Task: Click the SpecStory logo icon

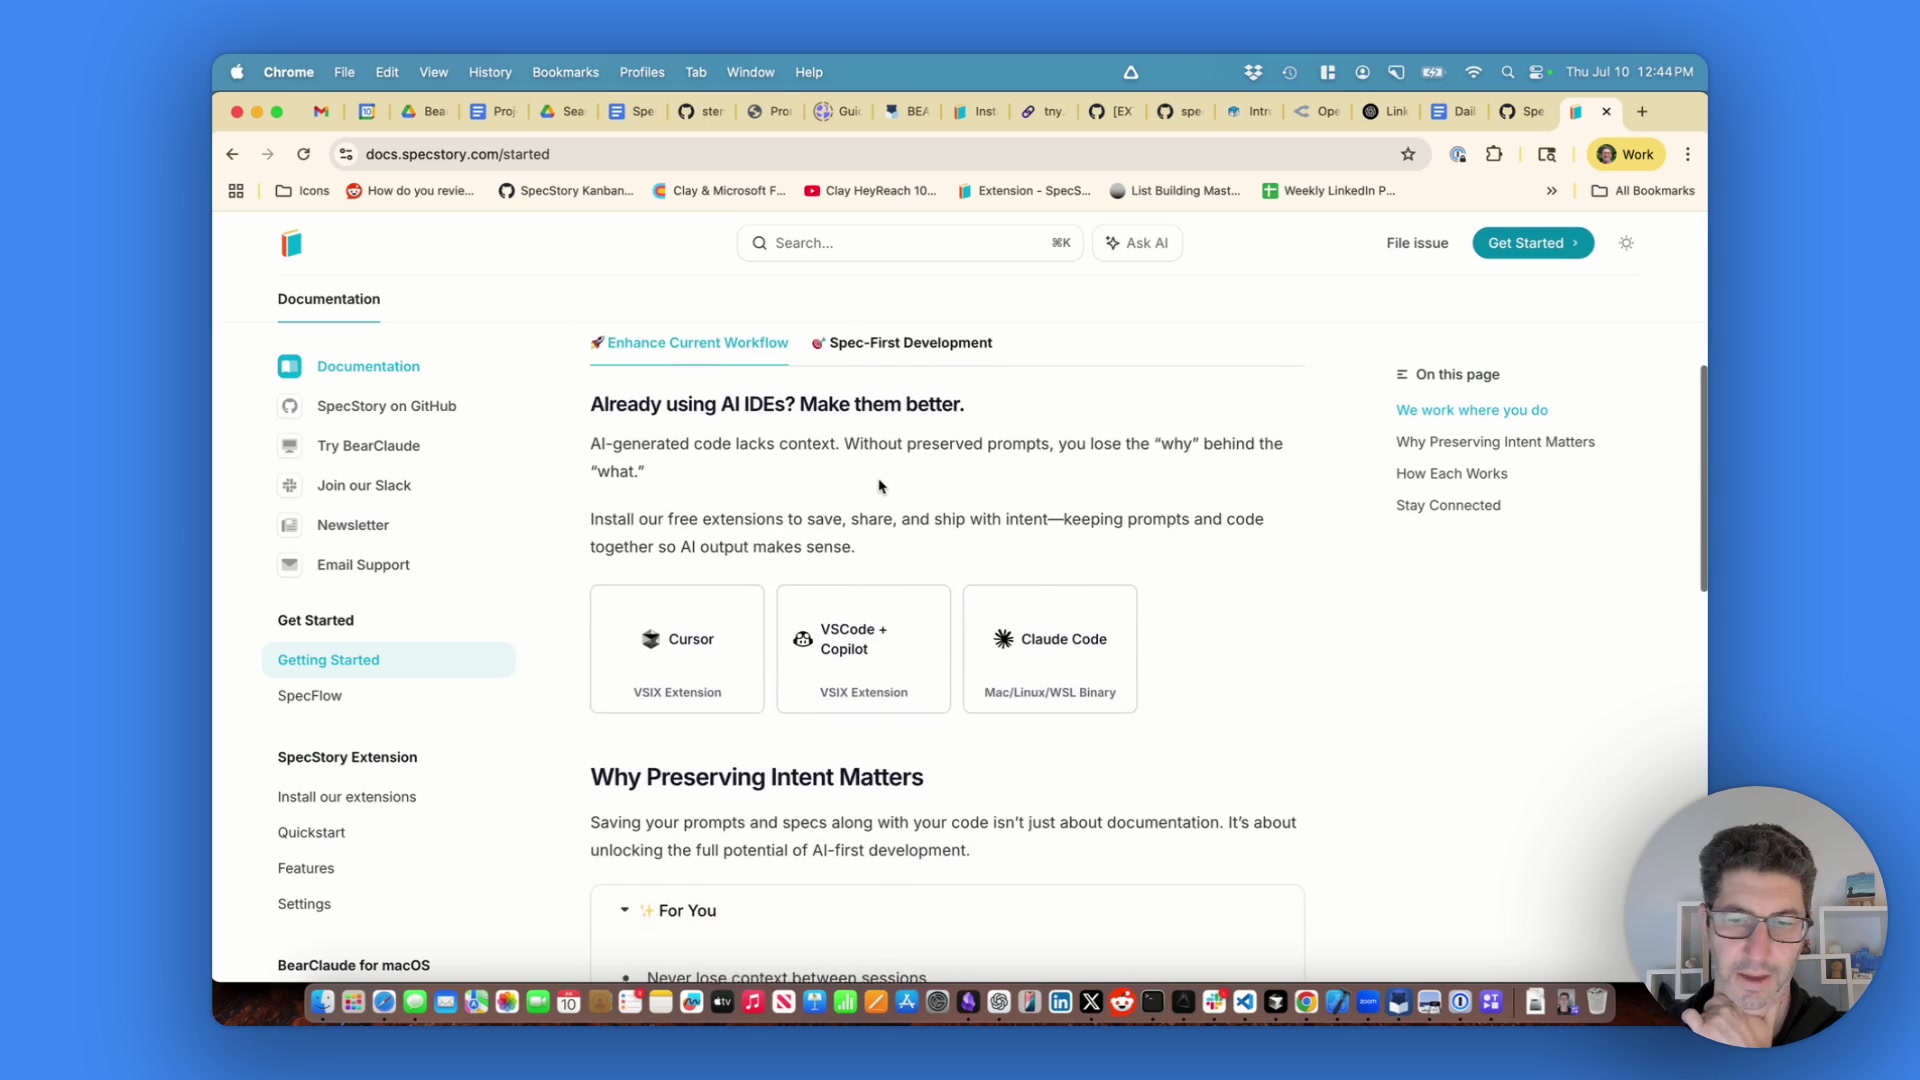Action: click(291, 243)
